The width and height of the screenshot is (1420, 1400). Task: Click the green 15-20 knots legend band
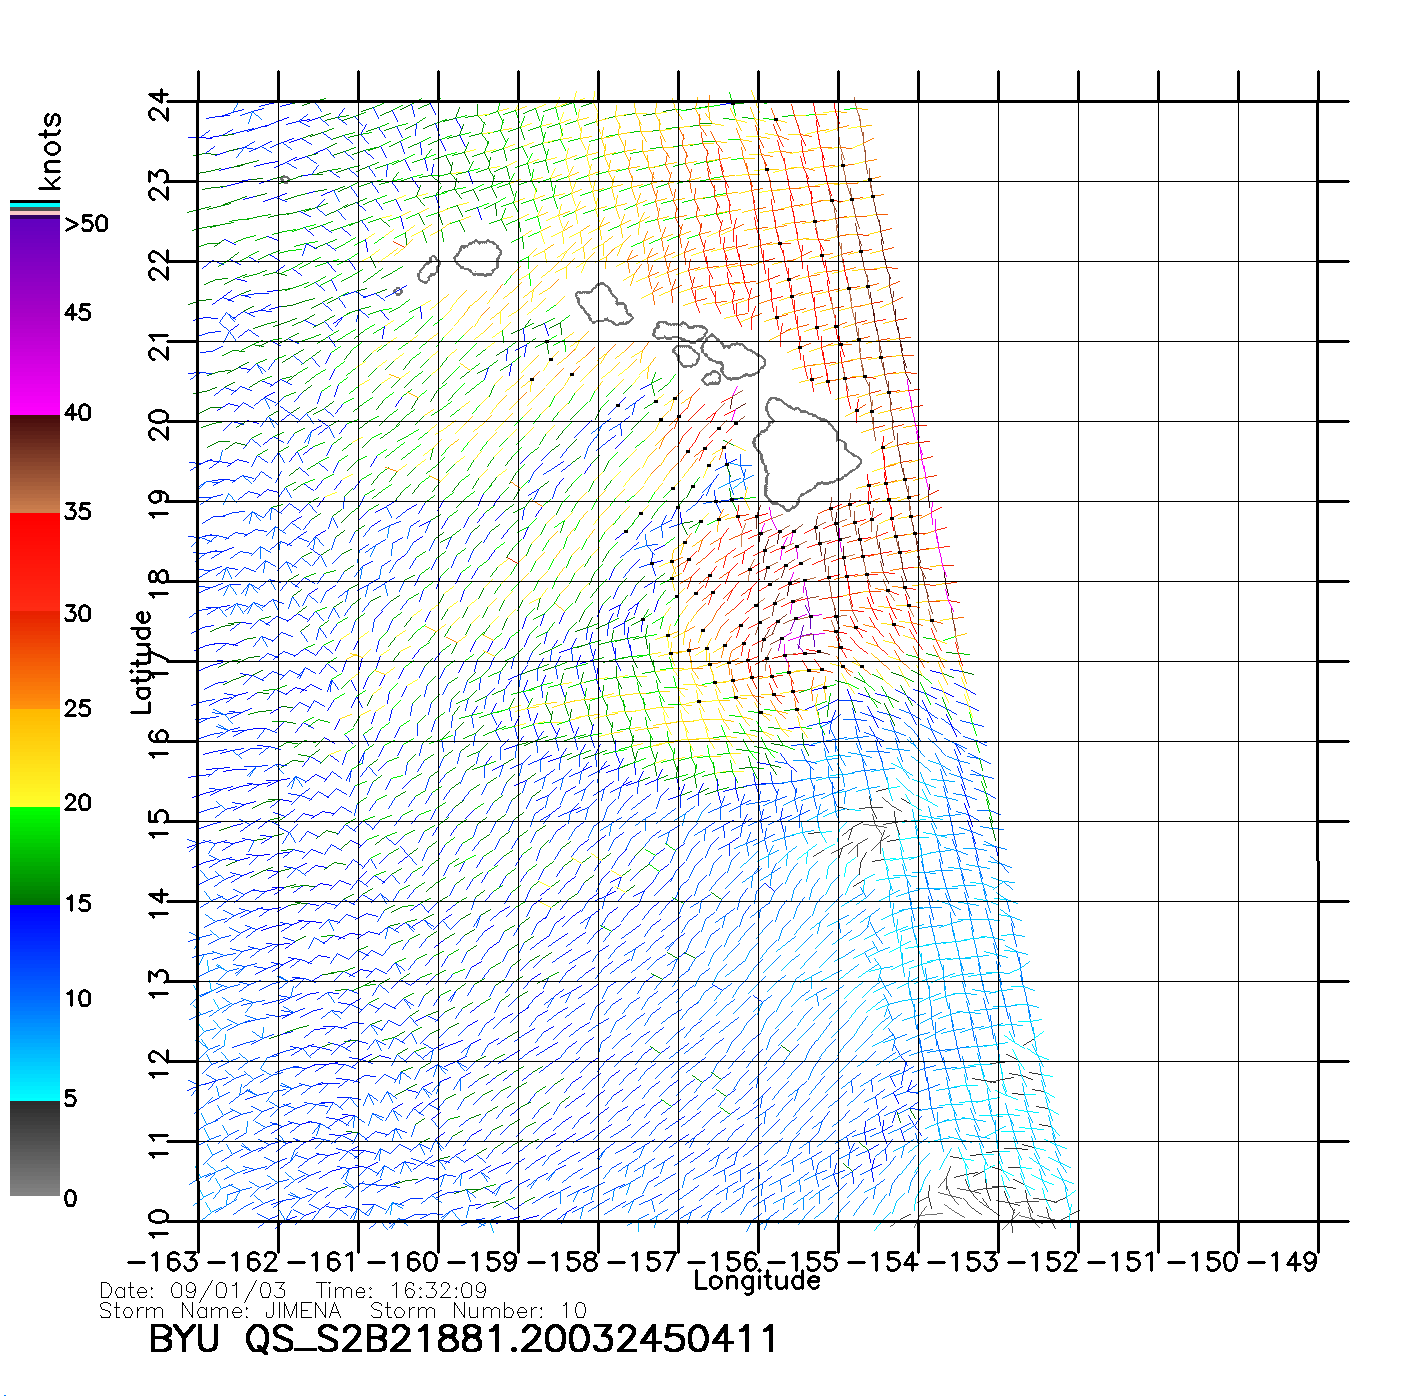tap(35, 855)
